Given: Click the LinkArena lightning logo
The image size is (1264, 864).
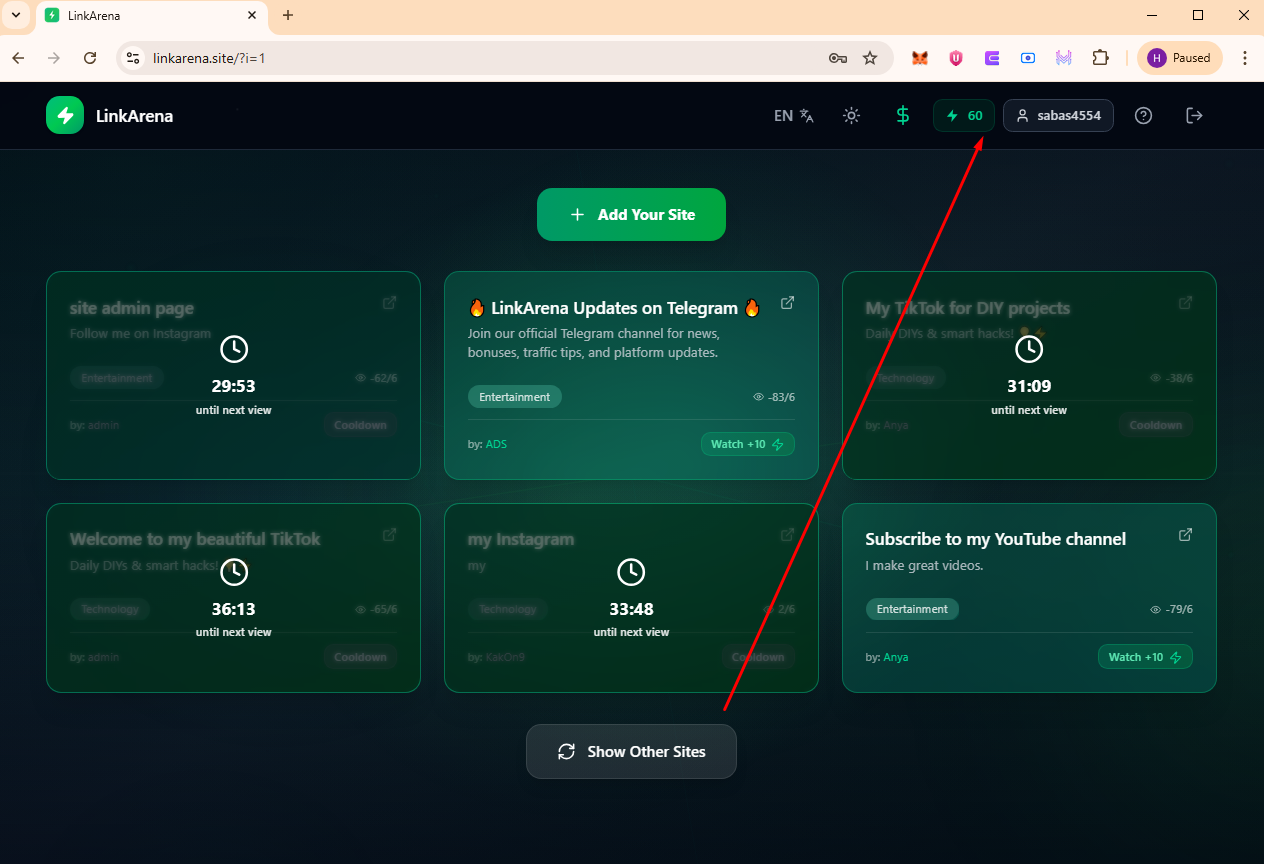Looking at the screenshot, I should 65,115.
